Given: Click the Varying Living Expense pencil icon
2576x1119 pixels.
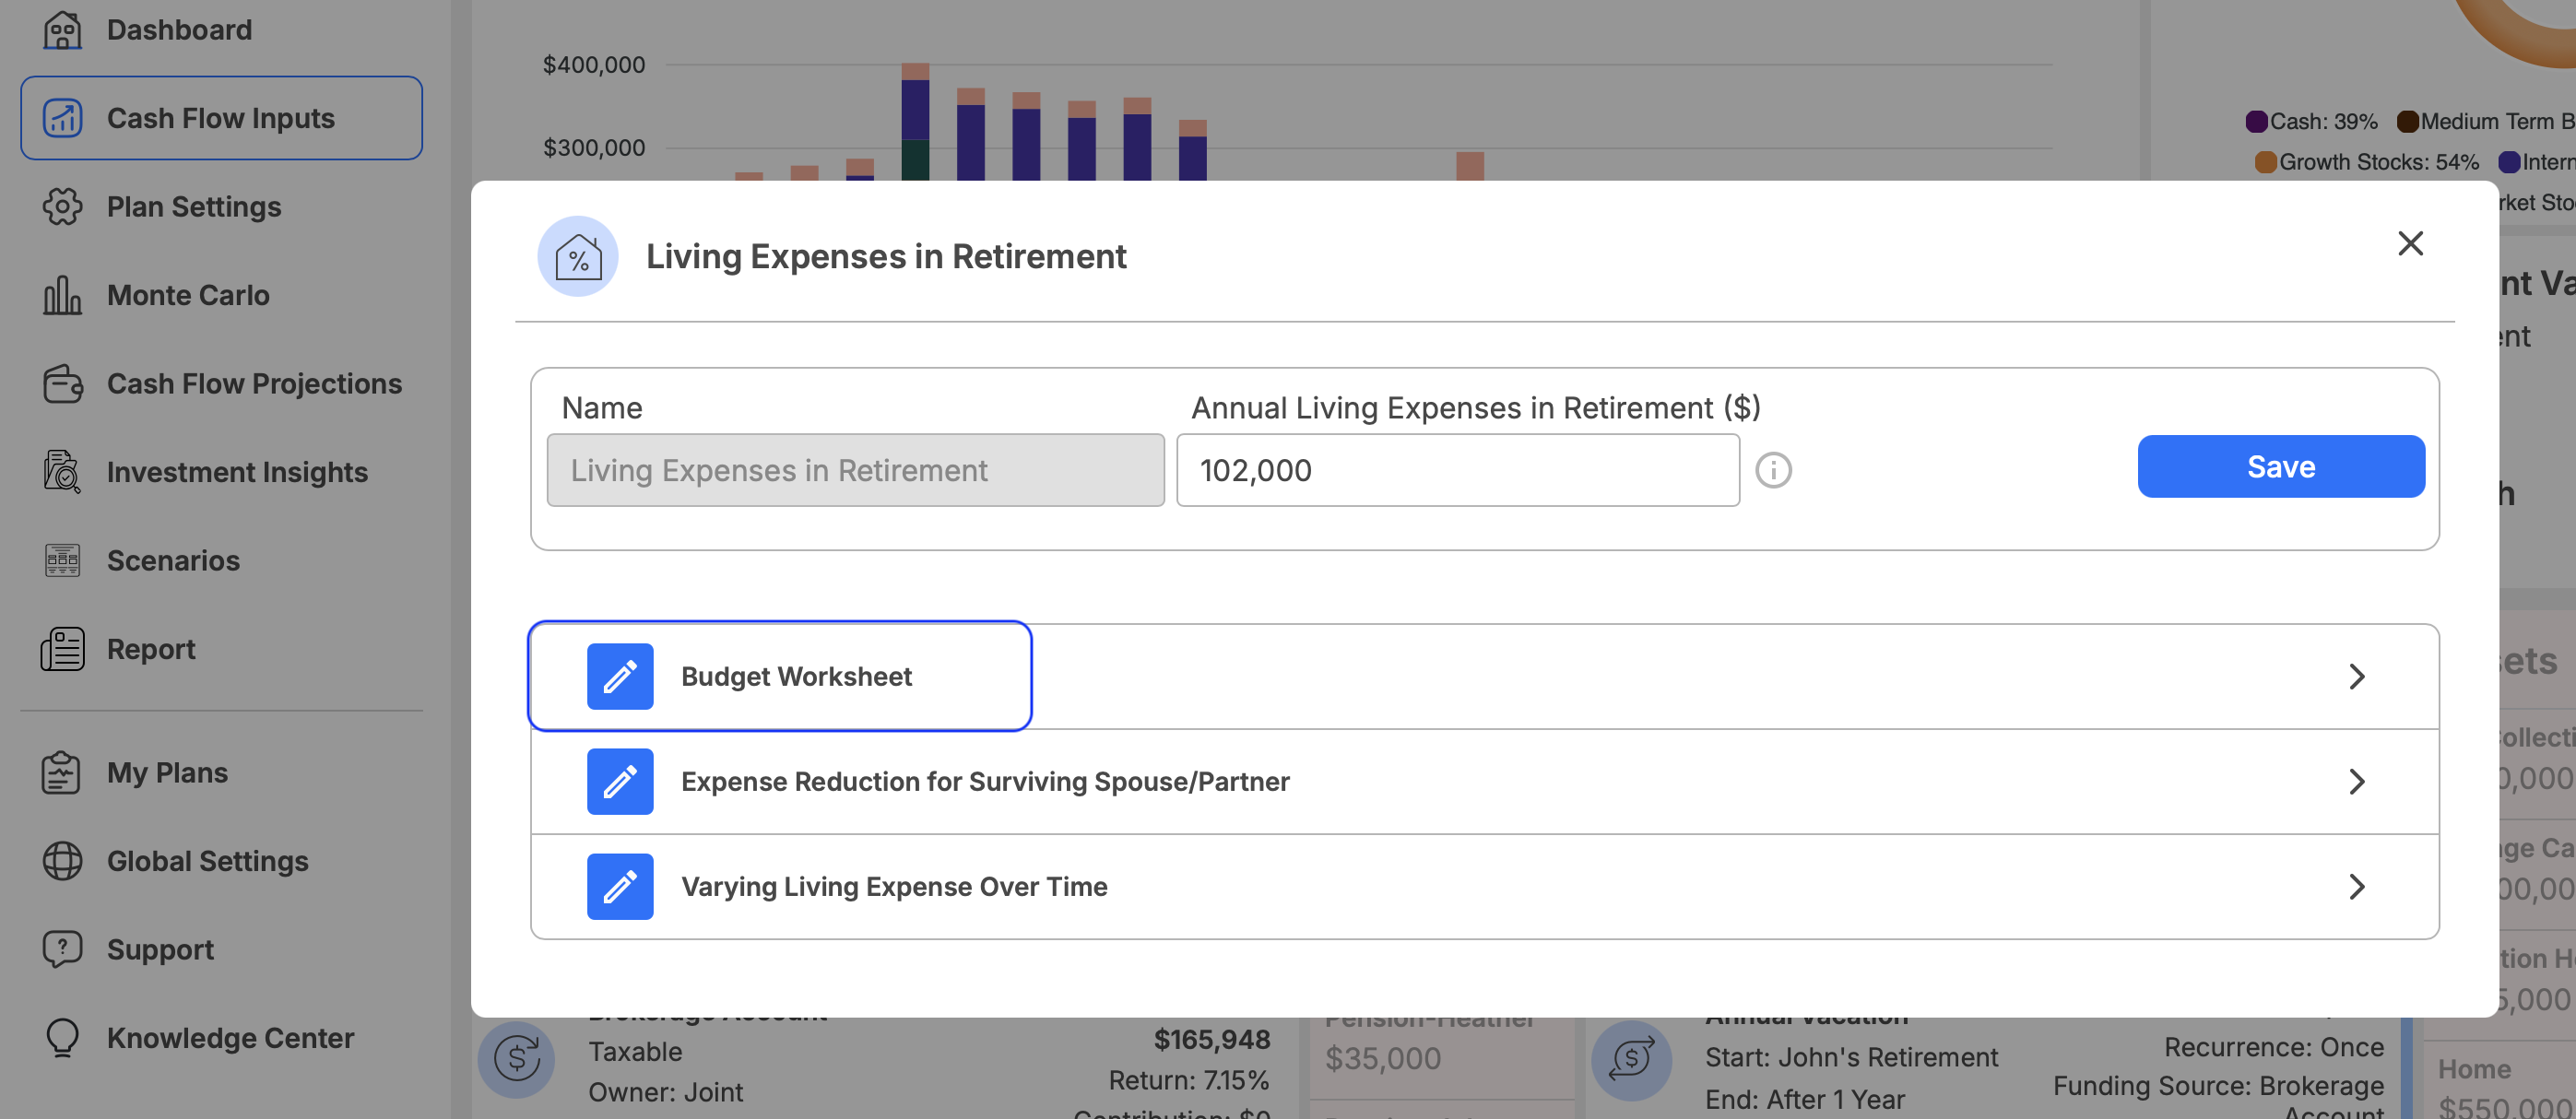Looking at the screenshot, I should tap(620, 886).
